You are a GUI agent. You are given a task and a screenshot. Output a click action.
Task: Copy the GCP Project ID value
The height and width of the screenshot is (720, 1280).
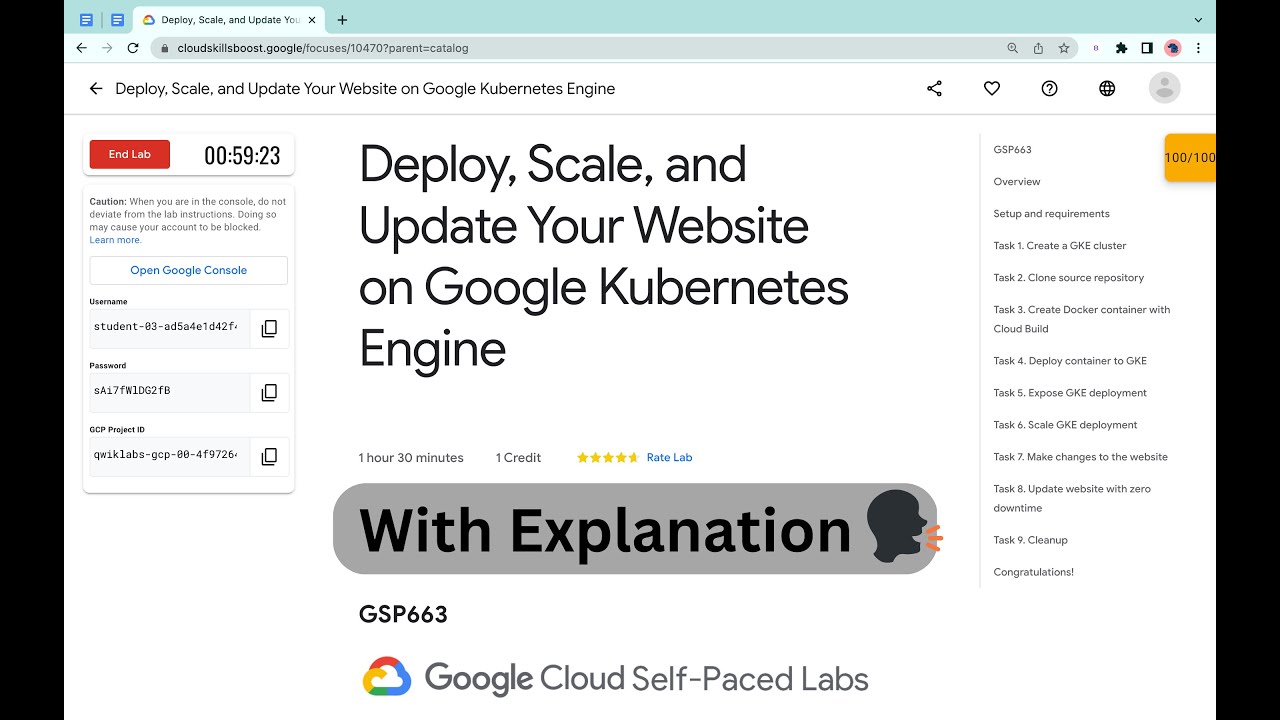269,456
